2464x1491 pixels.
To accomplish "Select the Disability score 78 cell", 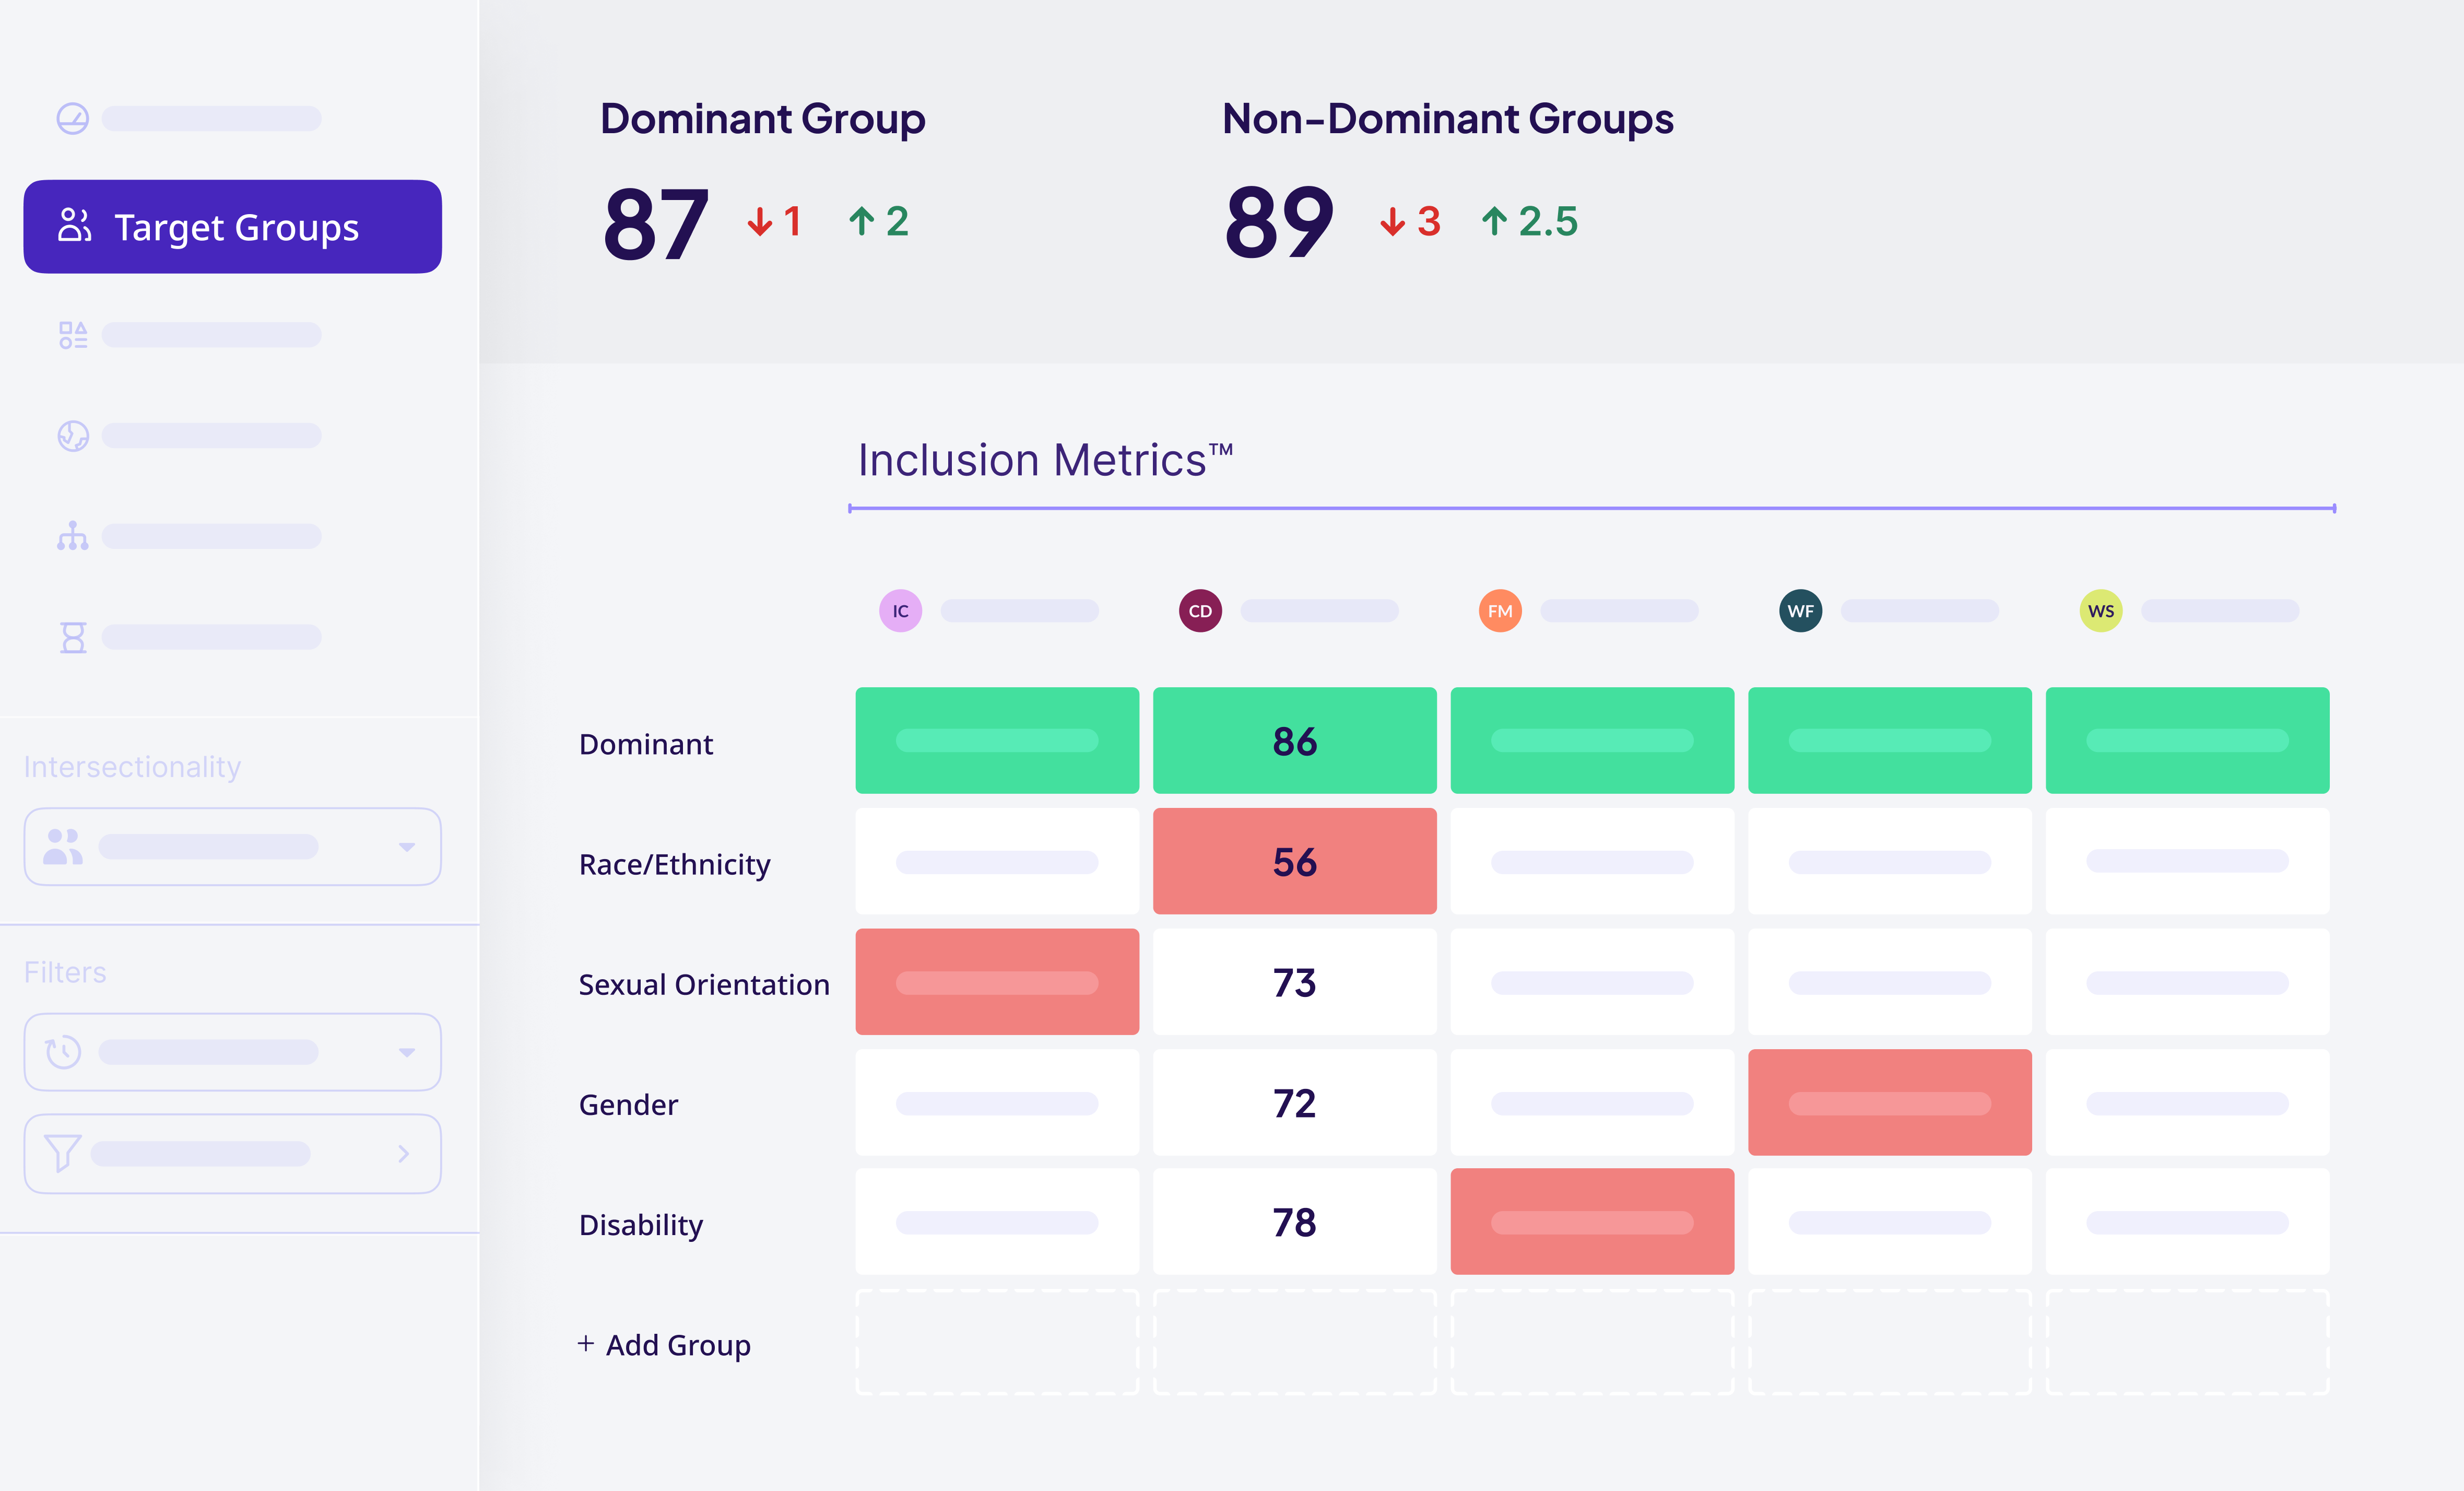I will pos(1294,1222).
